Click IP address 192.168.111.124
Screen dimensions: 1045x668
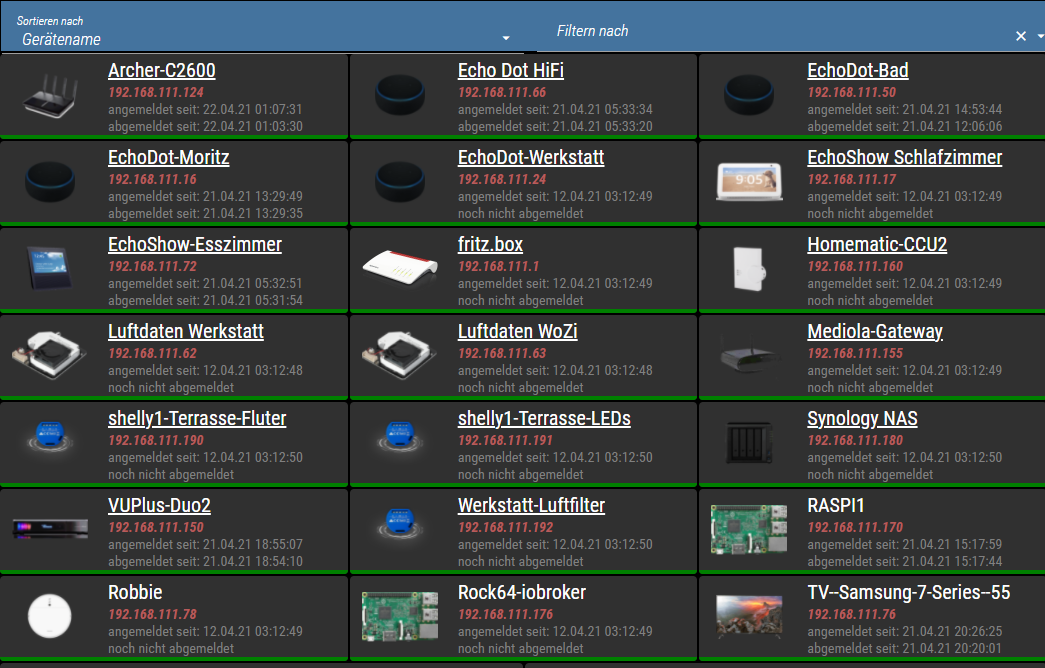(x=156, y=93)
